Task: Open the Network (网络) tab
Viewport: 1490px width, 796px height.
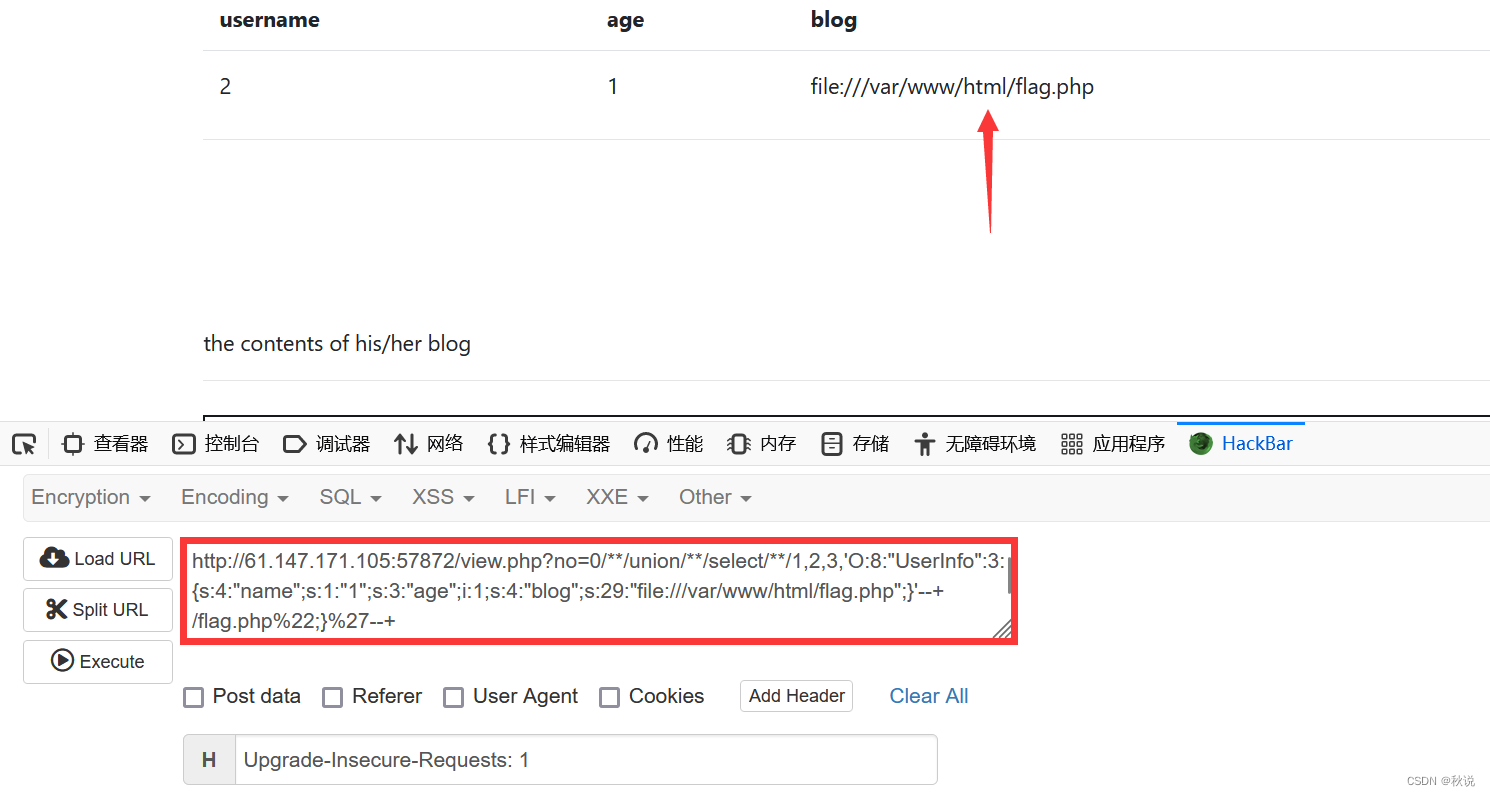Action: point(429,444)
